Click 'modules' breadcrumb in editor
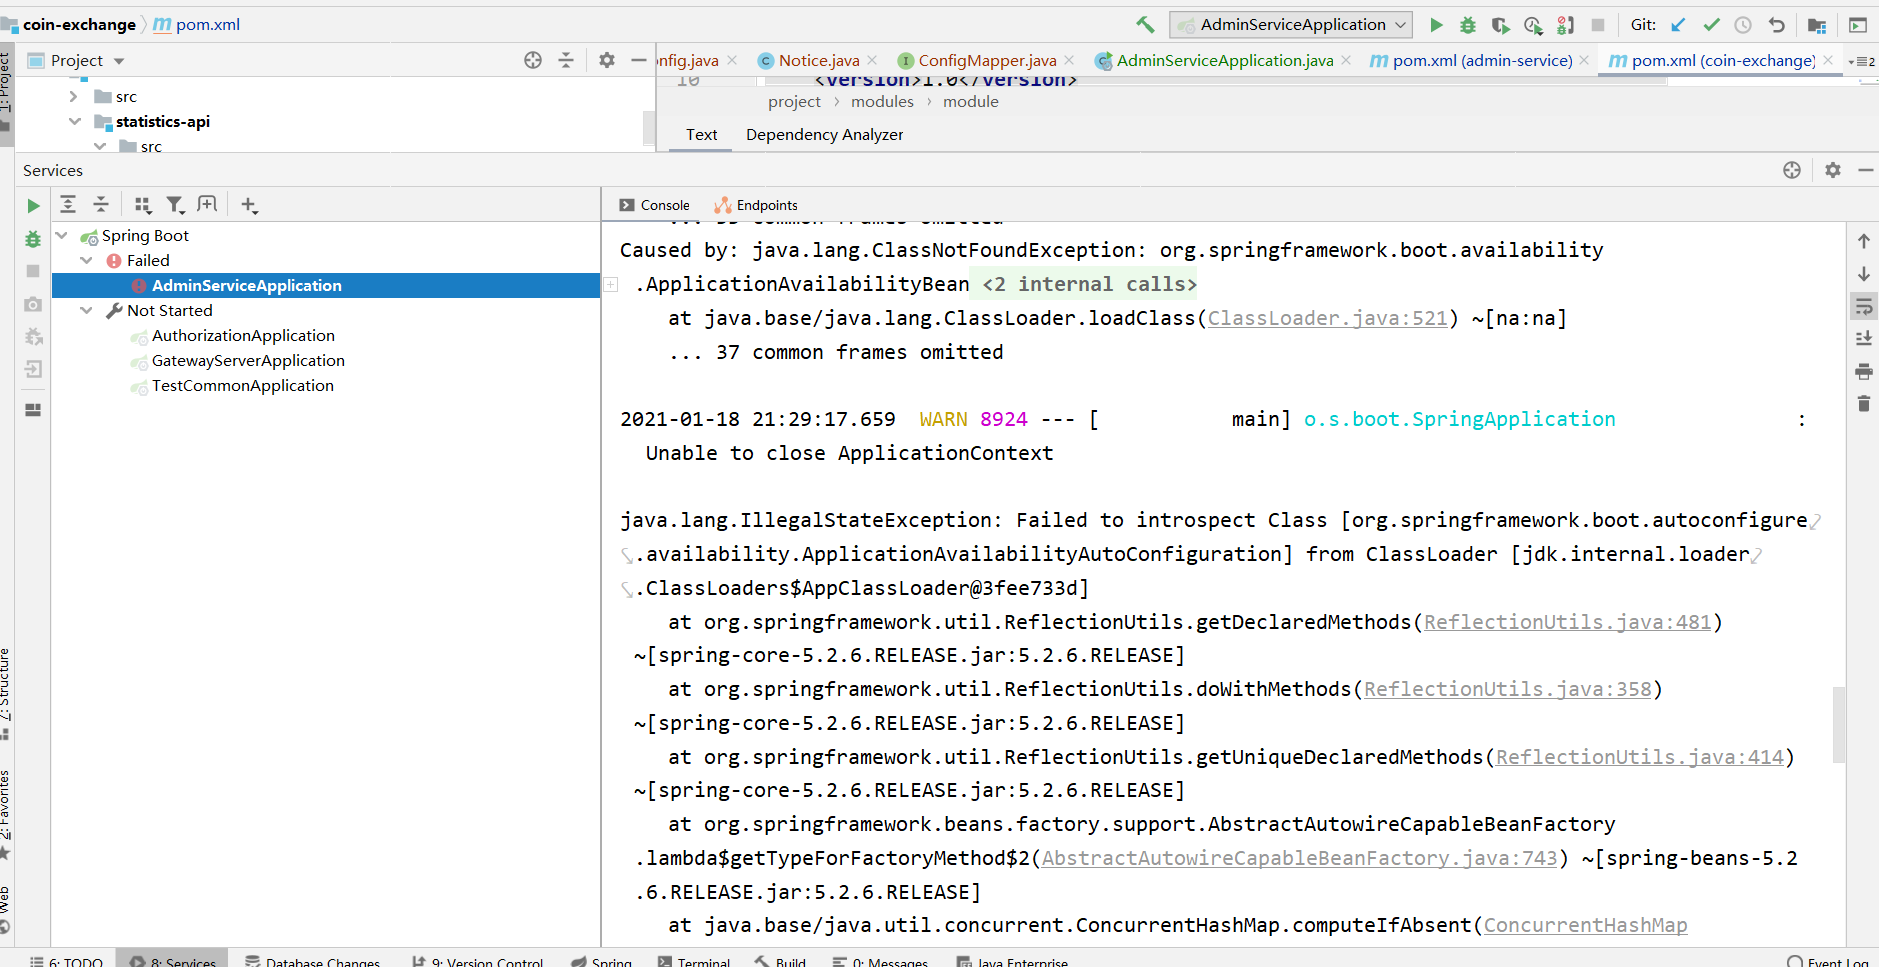This screenshot has height=967, width=1879. pyautogui.click(x=882, y=102)
